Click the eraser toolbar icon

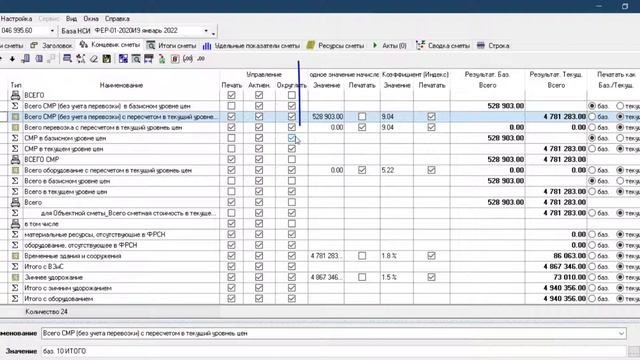pos(94,59)
